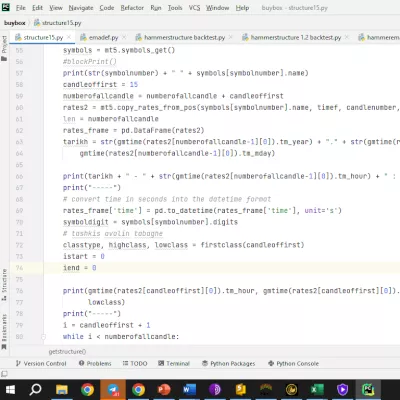Open the Windows Start menu

[10, 389]
